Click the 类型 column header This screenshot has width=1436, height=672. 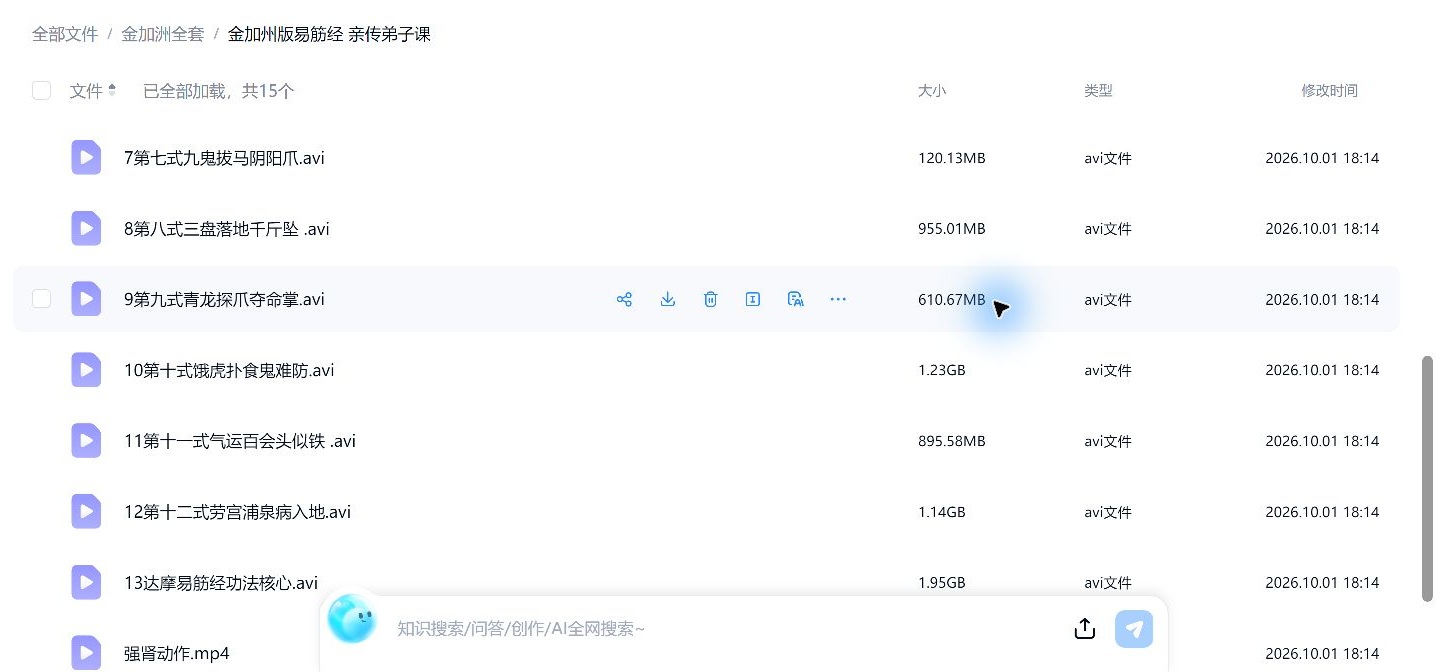(x=1098, y=91)
